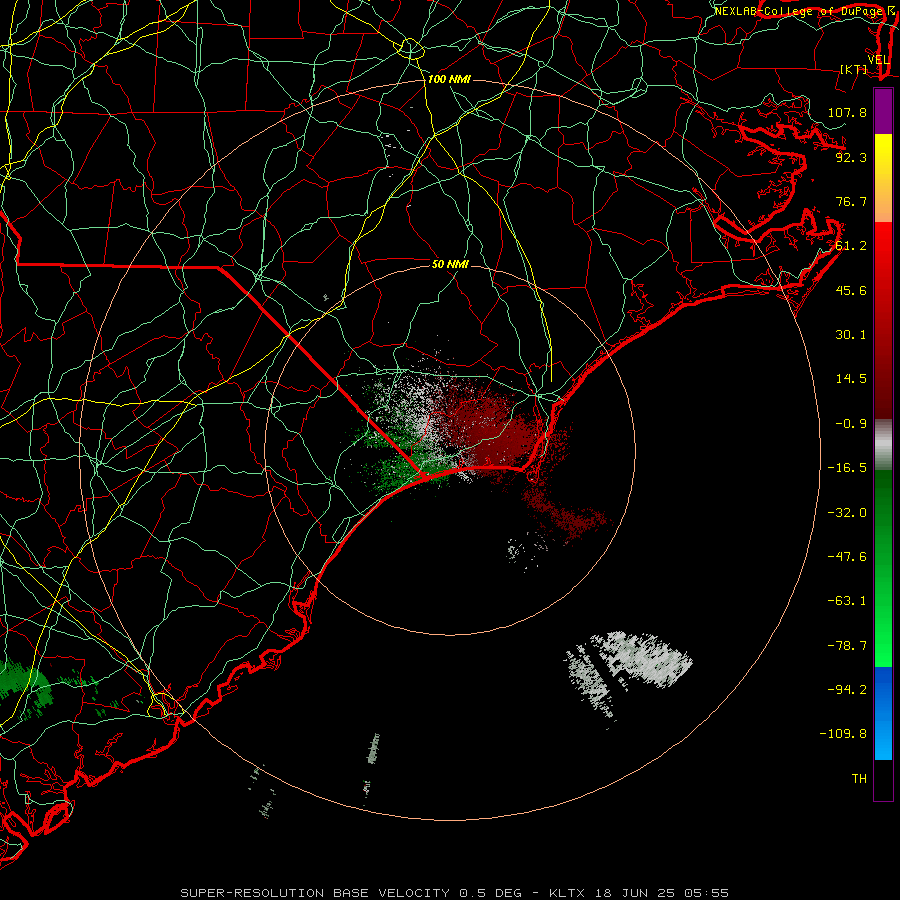This screenshot has width=900, height=900.
Task: Click the -32.0 value on velocity scale
Action: (847, 513)
